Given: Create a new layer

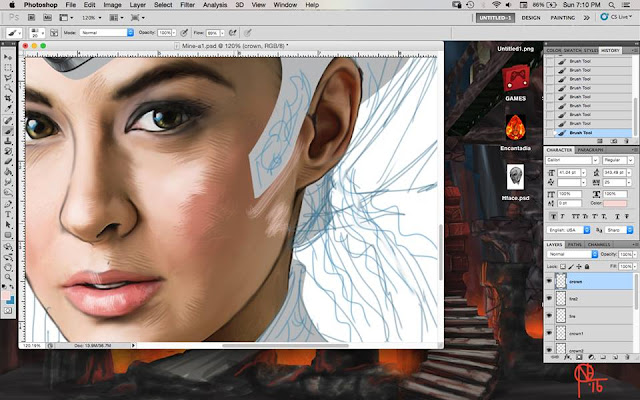Looking at the screenshot, I should pyautogui.click(x=616, y=357).
